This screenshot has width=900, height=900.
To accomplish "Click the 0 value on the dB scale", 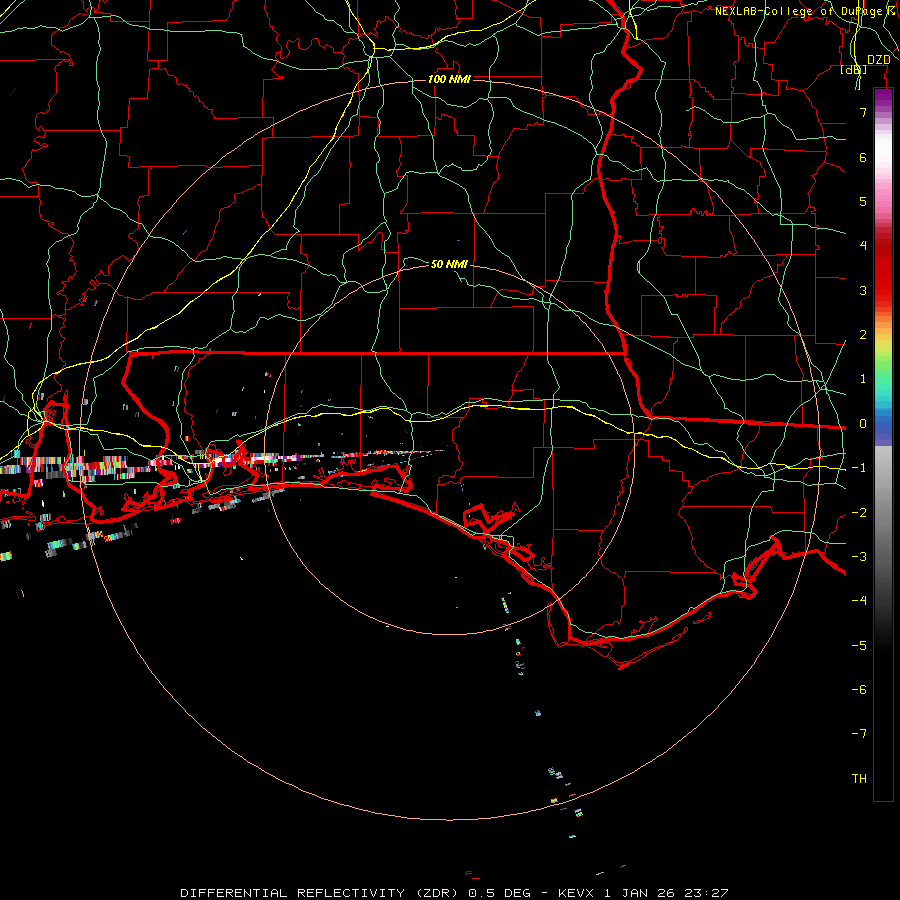I will tap(863, 424).
